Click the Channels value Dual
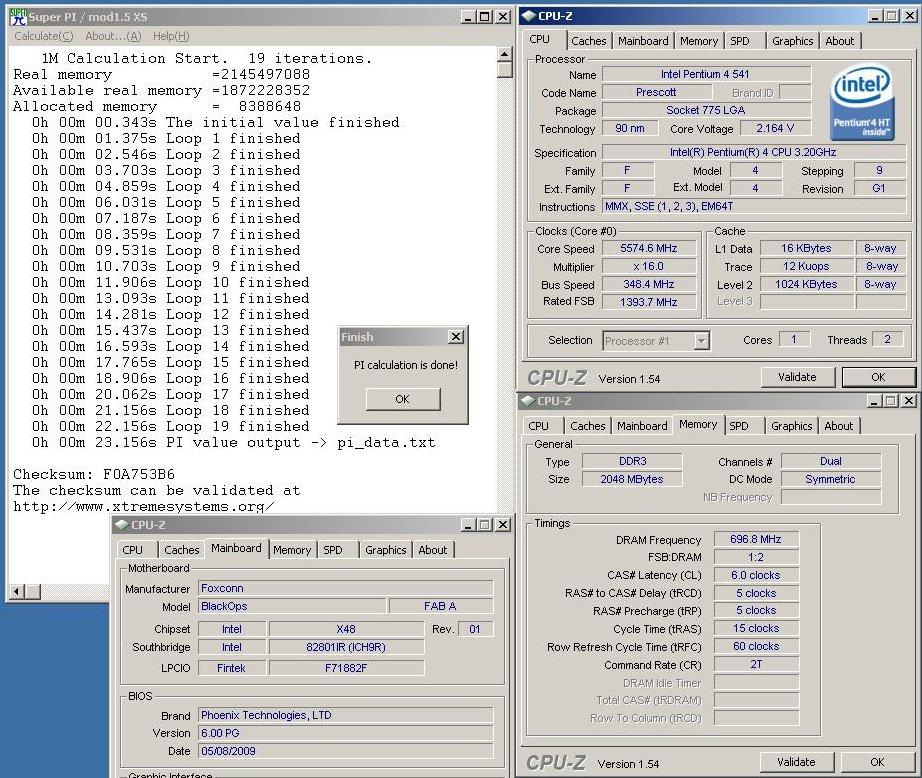The image size is (922, 778). (x=831, y=461)
